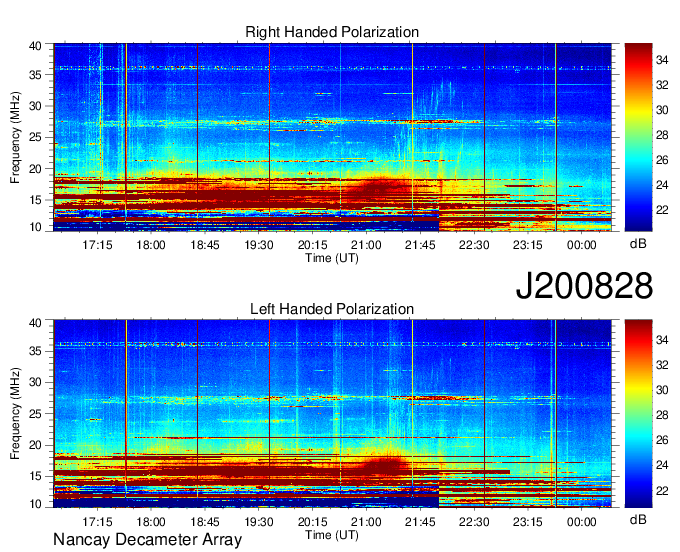Image resolution: width=680 pixels, height=552 pixels.
Task: Click the 20 MHz tick label on the lower plot
Action: click(35, 445)
